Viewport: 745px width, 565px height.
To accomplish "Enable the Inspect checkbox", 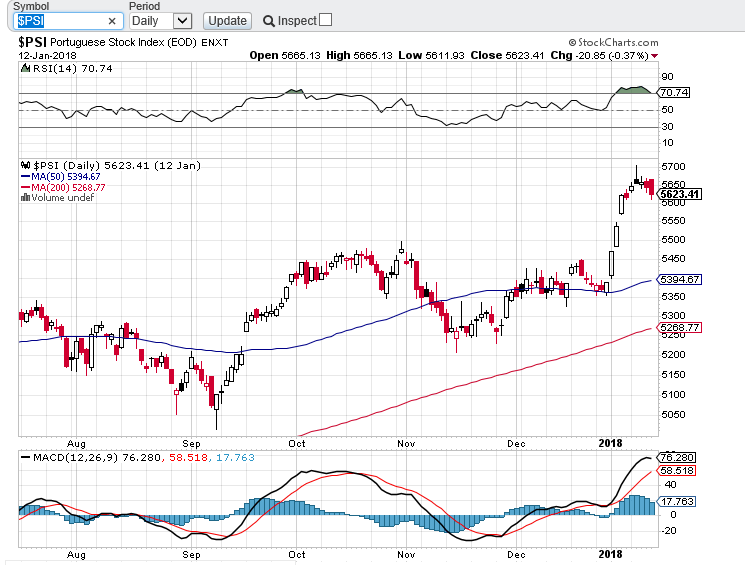I will (325, 20).
